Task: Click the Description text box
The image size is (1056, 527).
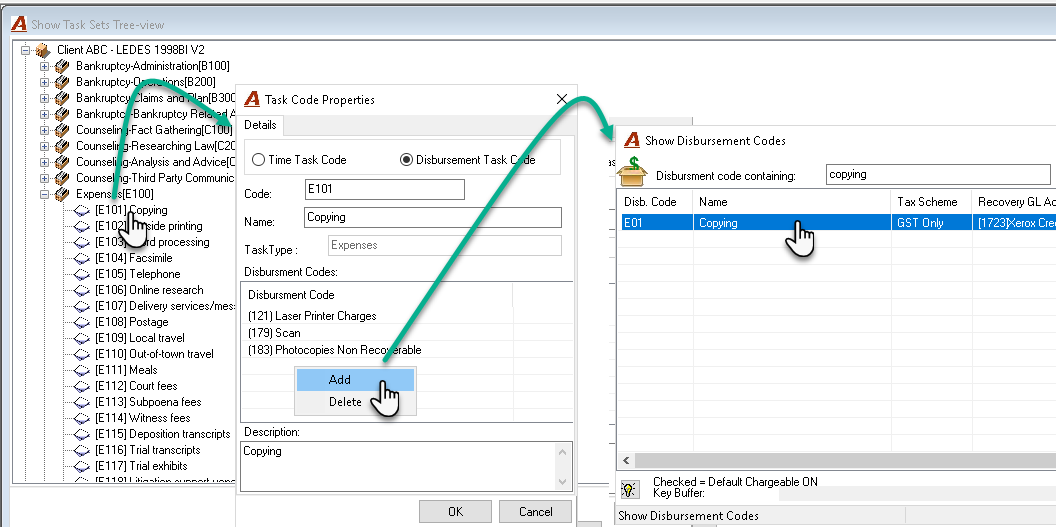Action: coord(398,466)
